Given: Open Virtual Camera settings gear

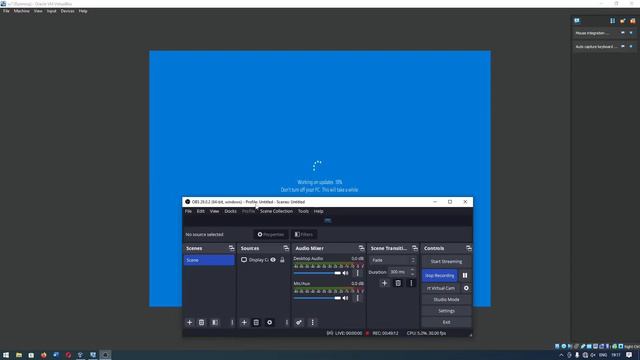Looking at the screenshot, I should click(x=466, y=288).
